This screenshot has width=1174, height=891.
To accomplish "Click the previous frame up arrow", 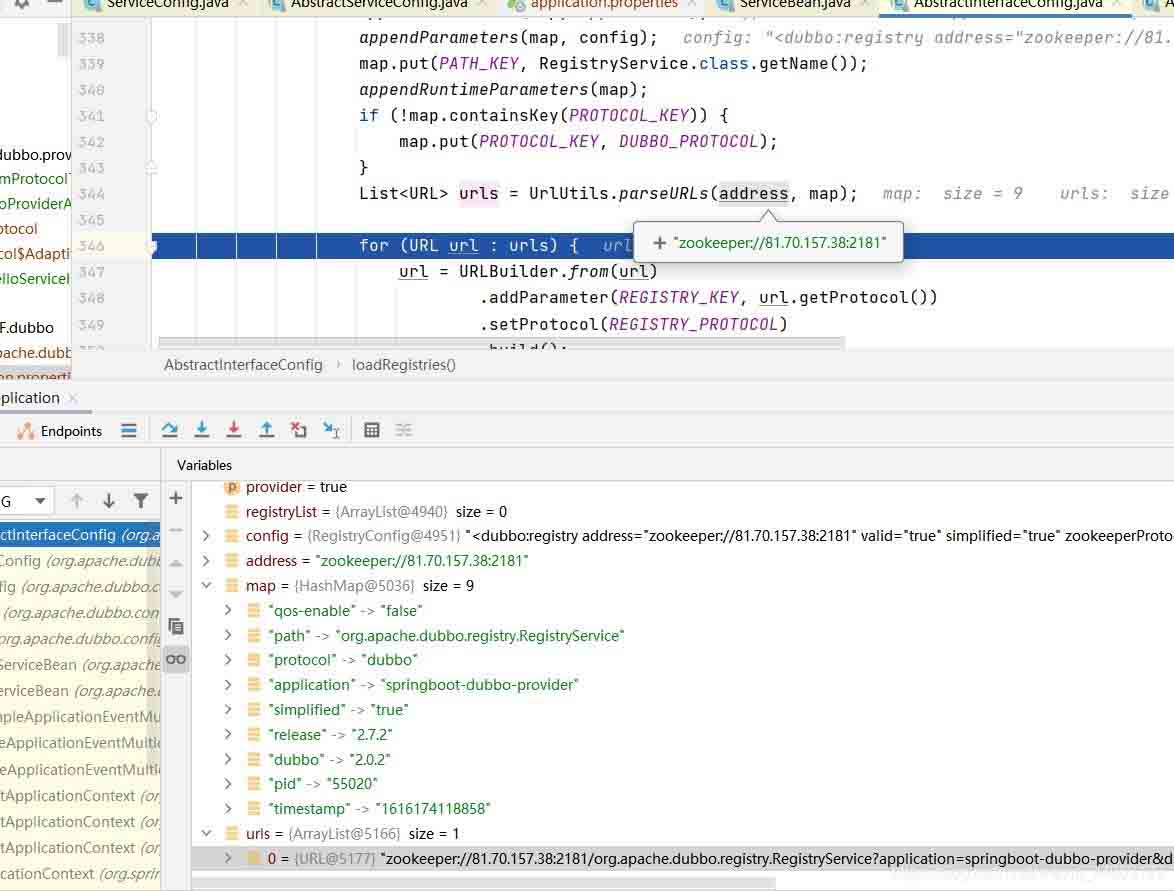I will (76, 501).
